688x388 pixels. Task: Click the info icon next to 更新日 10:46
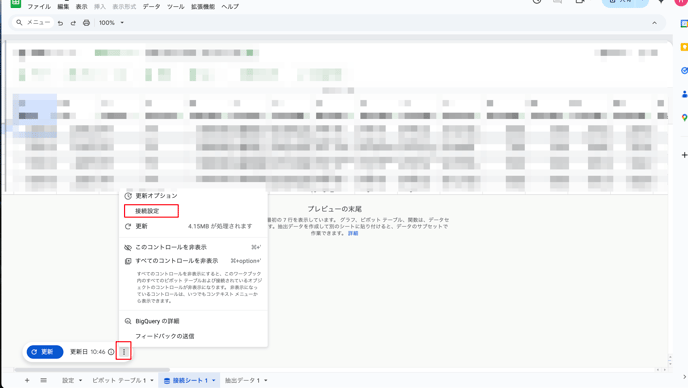[x=111, y=352]
